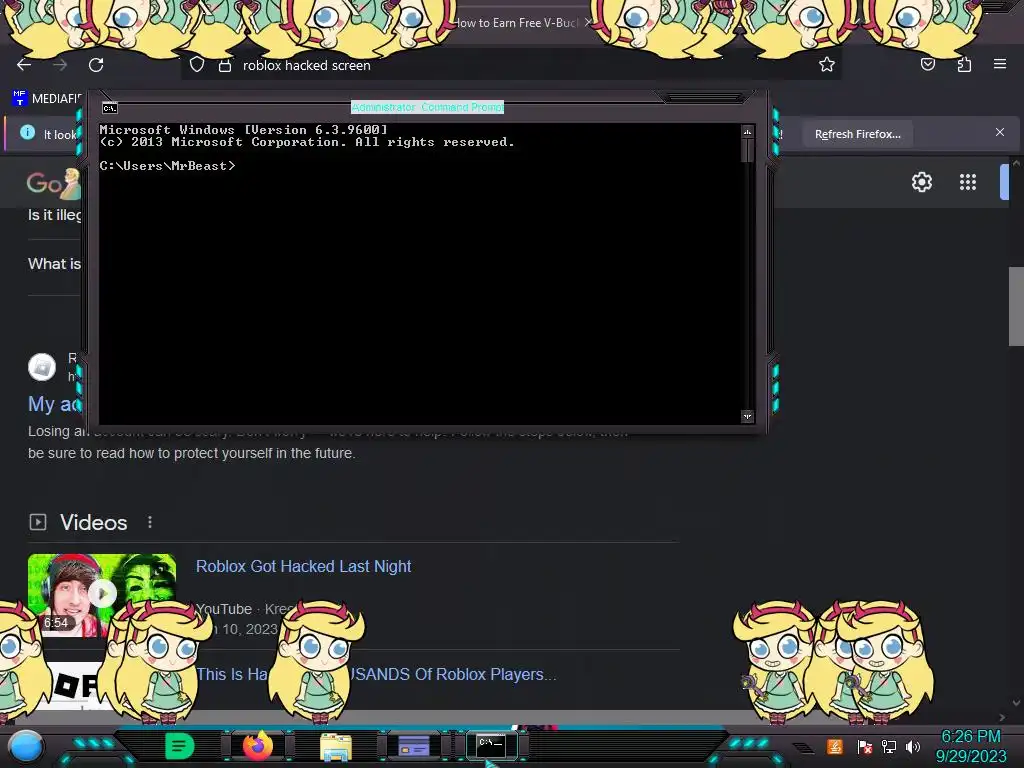The width and height of the screenshot is (1024, 768).
Task: Open Command Prompt system menu icon
Action: point(110,108)
